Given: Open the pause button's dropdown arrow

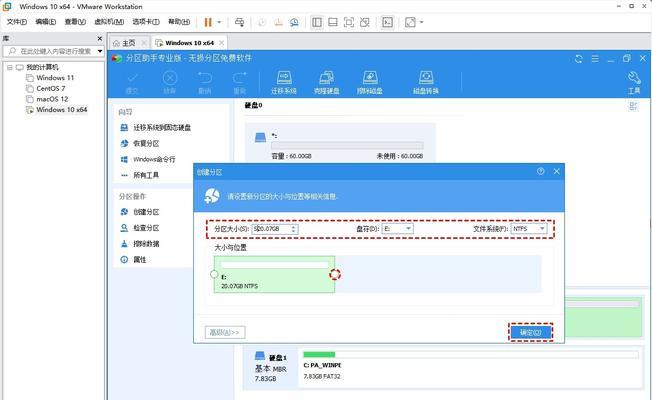Looking at the screenshot, I should point(219,22).
